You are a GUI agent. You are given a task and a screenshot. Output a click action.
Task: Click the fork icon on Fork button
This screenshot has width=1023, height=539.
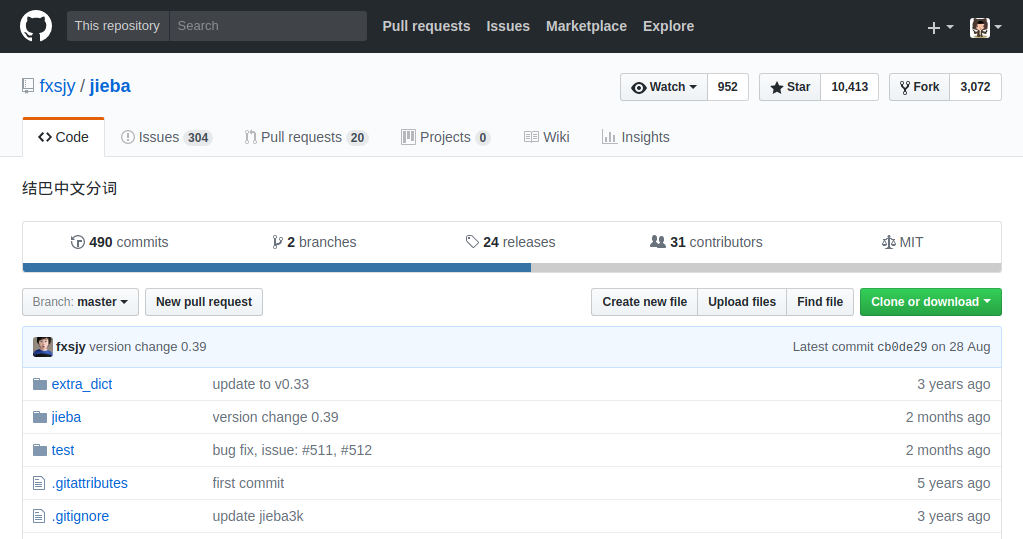click(x=904, y=87)
